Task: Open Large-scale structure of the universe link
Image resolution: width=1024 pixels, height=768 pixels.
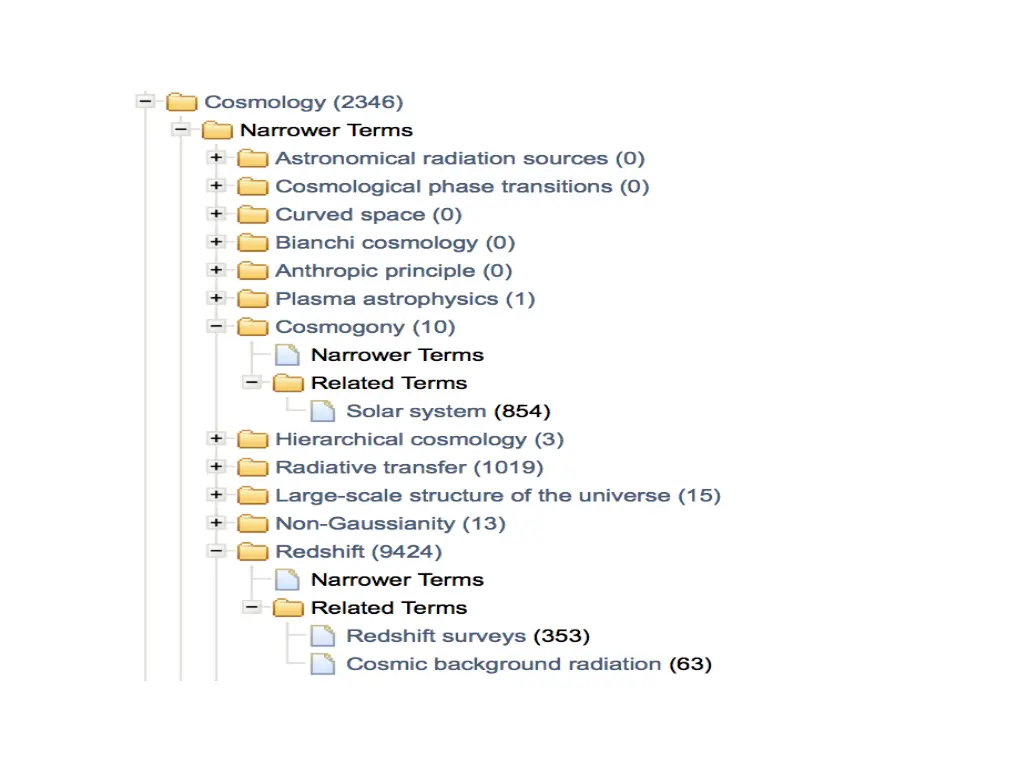Action: pos(498,495)
